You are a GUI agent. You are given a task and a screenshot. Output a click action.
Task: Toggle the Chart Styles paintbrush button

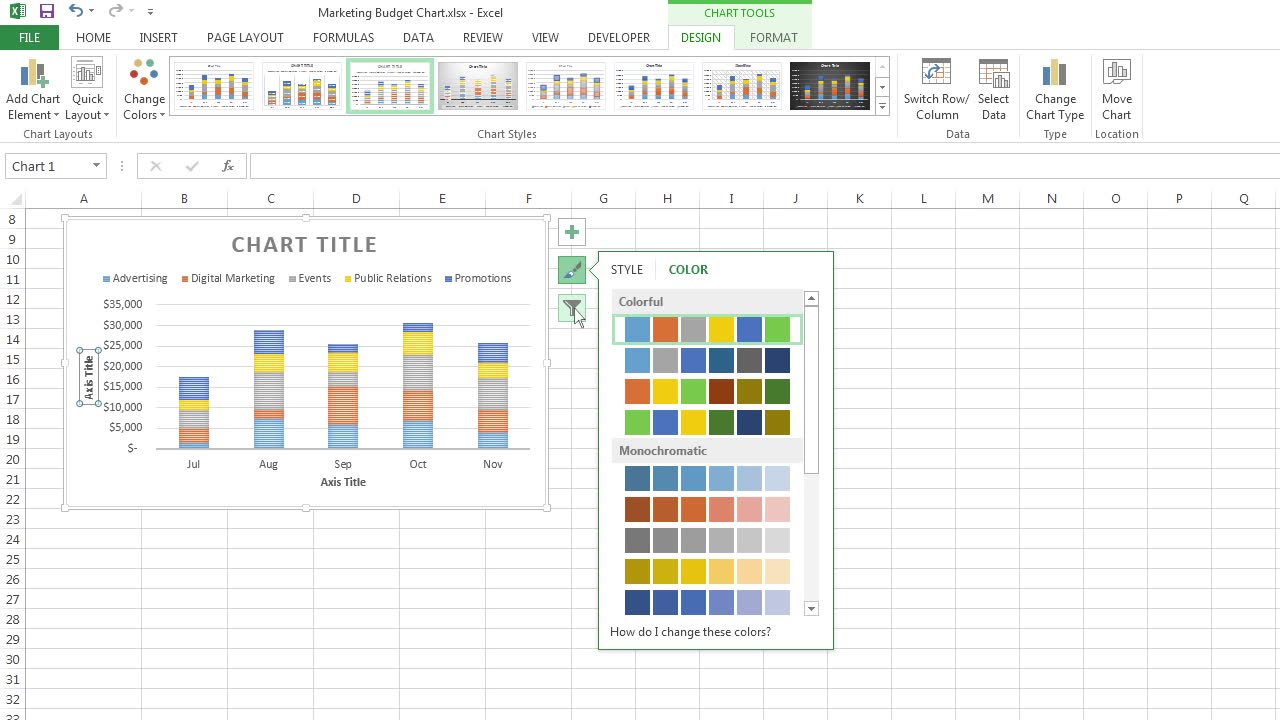pyautogui.click(x=572, y=270)
